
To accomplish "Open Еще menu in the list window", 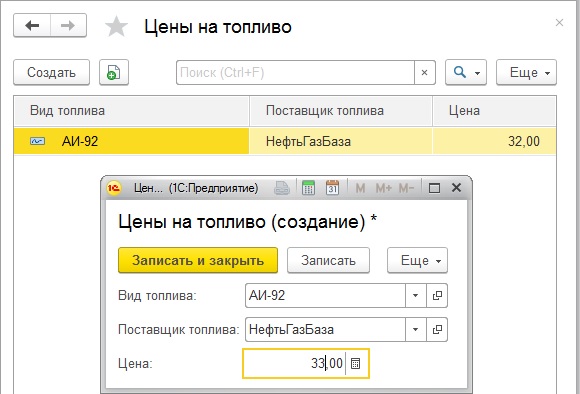I will pos(526,72).
